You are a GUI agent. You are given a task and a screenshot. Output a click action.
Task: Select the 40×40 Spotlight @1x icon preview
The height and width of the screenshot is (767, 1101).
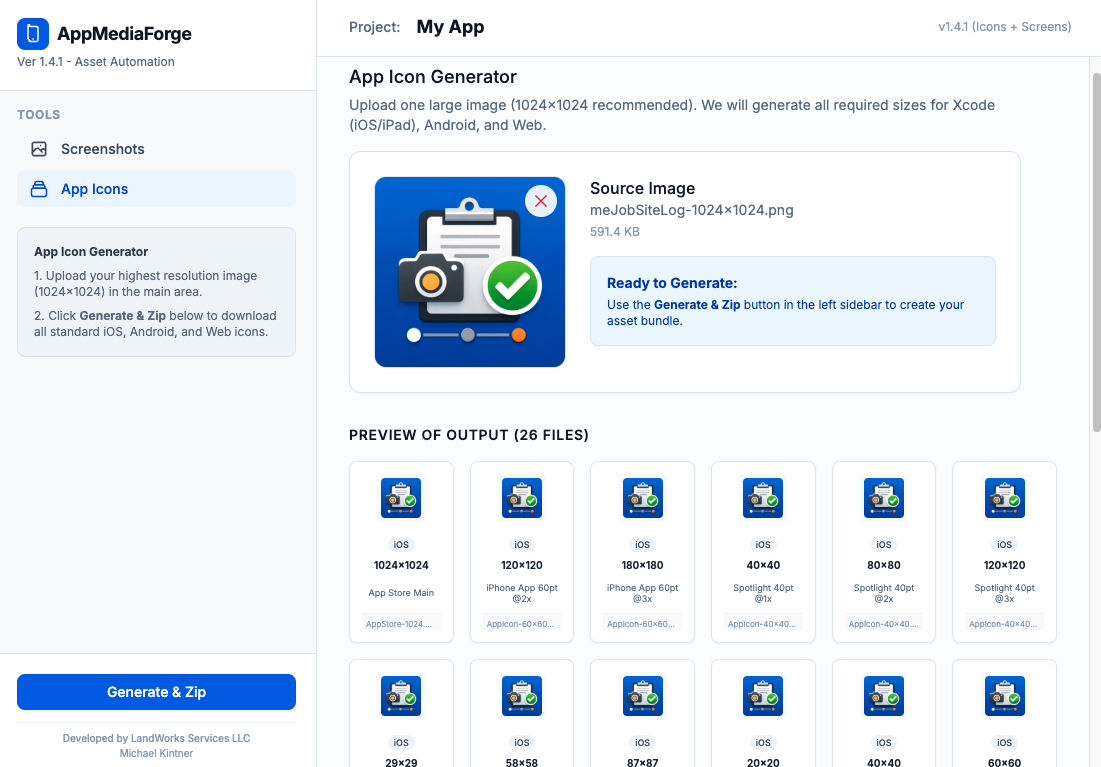(x=763, y=498)
